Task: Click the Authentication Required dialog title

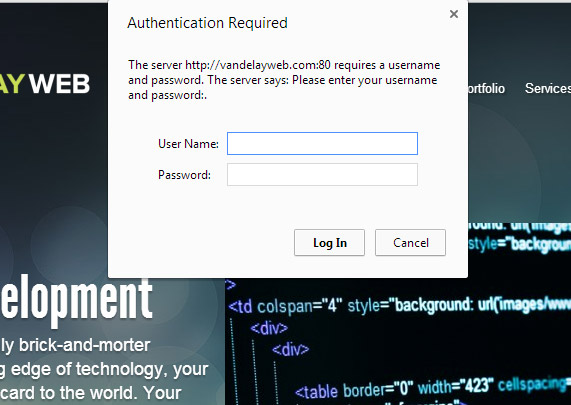Action: [x=207, y=23]
